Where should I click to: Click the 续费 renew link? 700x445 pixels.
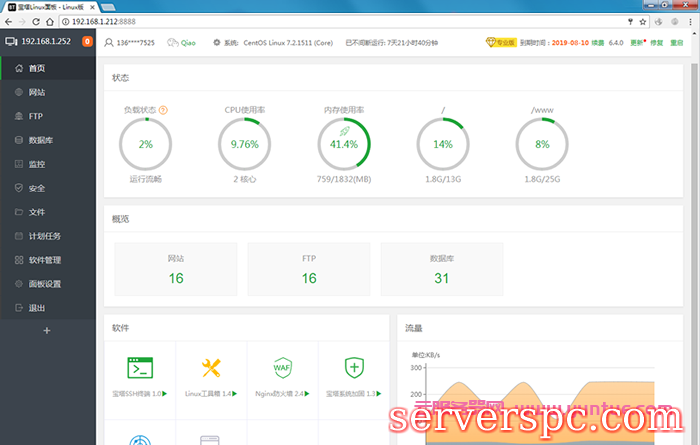pyautogui.click(x=597, y=43)
